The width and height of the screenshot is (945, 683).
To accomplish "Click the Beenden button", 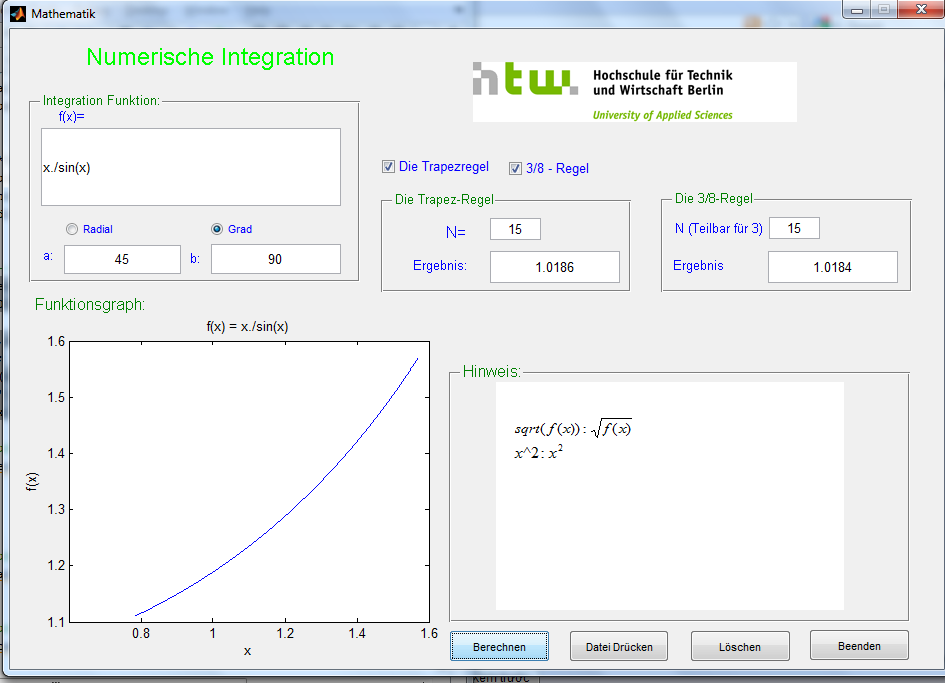I will [859, 646].
